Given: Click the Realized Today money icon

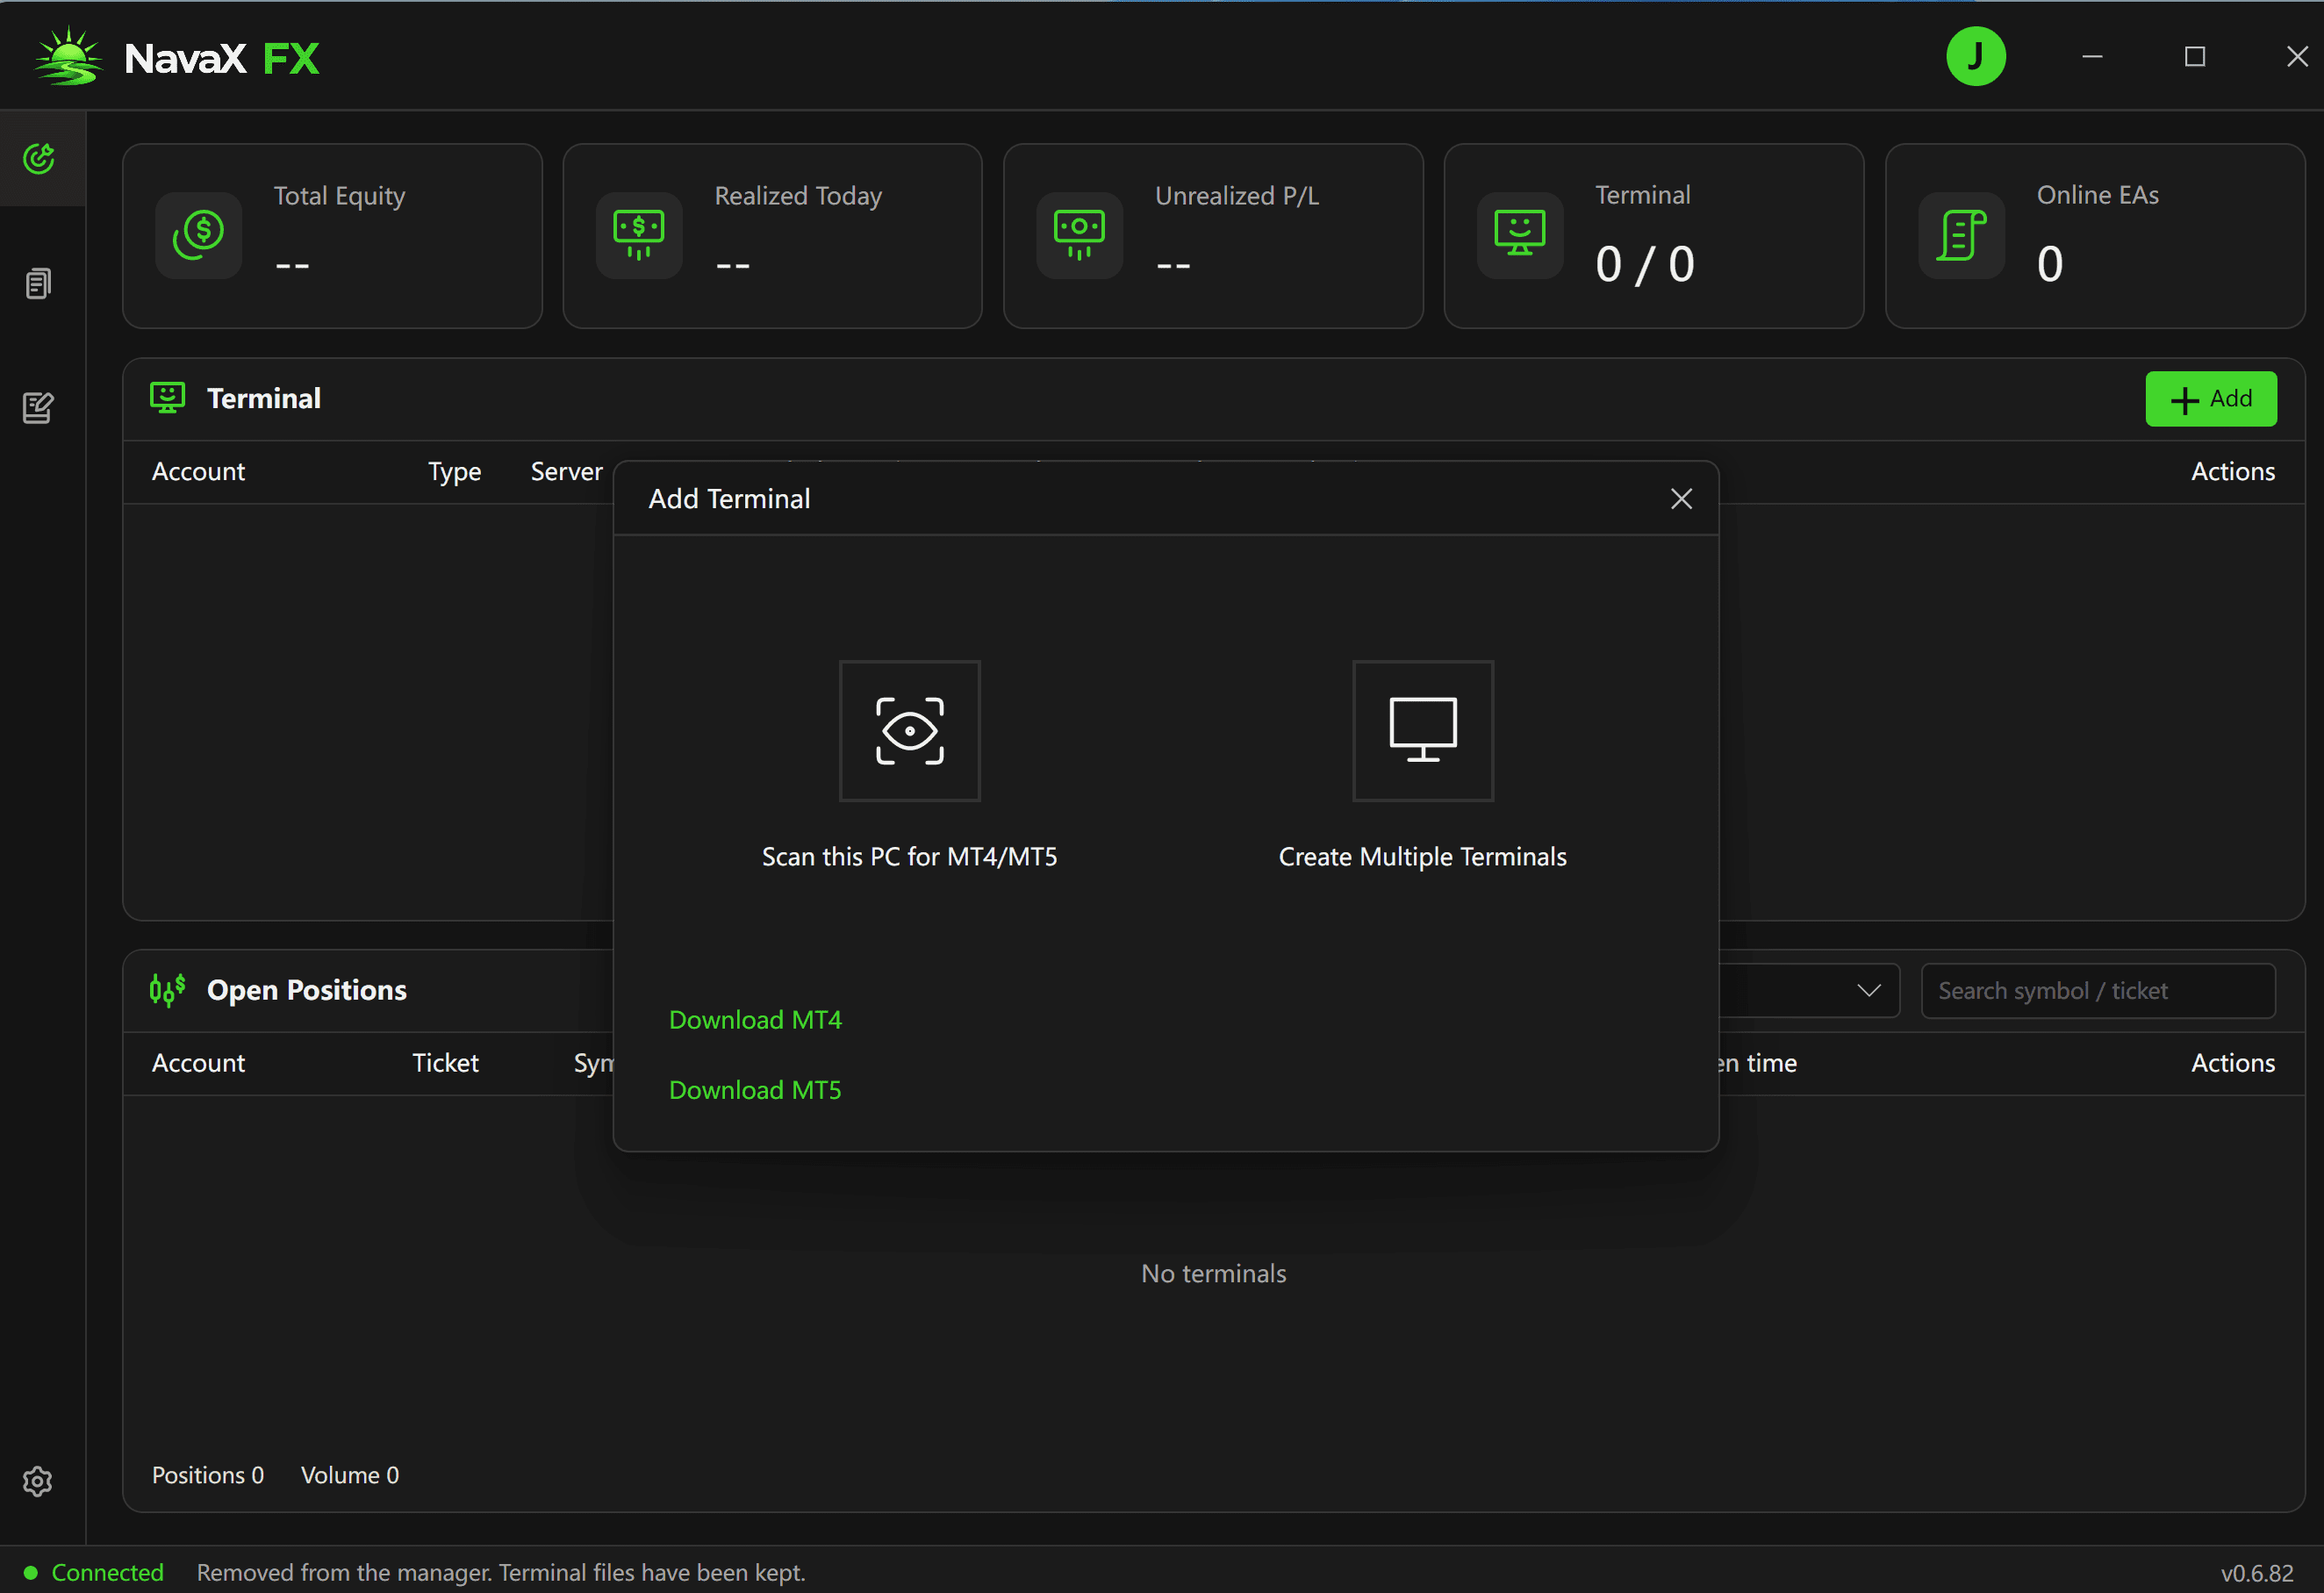Looking at the screenshot, I should point(639,235).
